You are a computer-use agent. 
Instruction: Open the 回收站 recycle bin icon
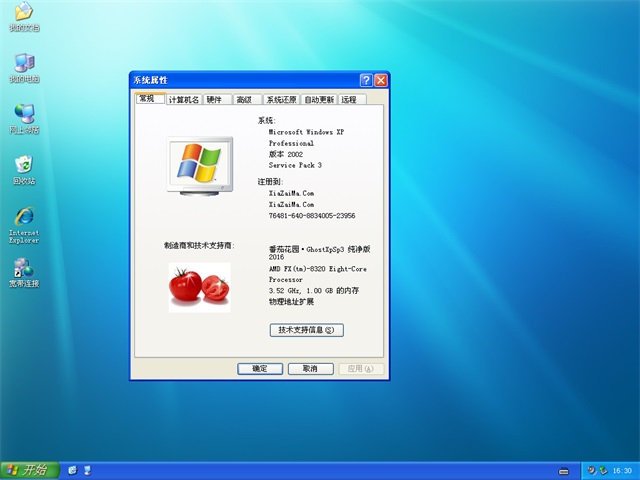click(24, 167)
